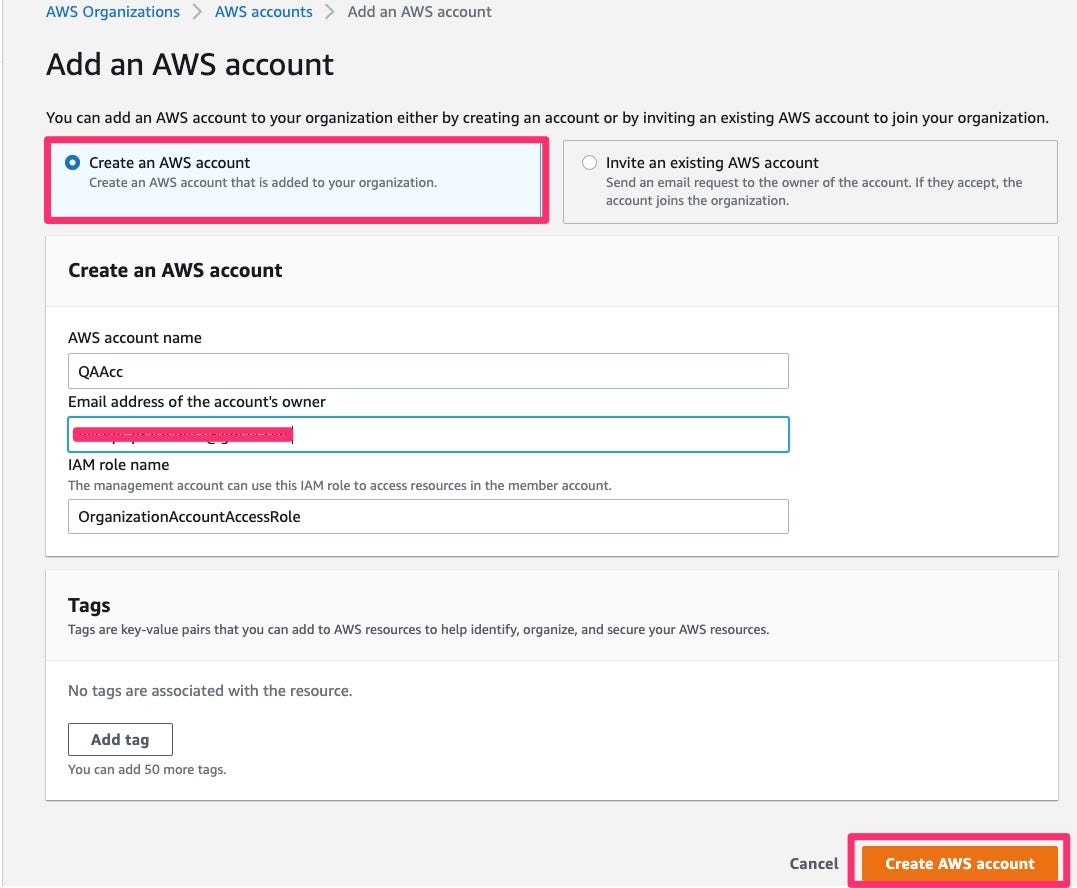Click the chevron after AWS Organizations breadcrumb
This screenshot has height=888, width=1077.
point(198,12)
